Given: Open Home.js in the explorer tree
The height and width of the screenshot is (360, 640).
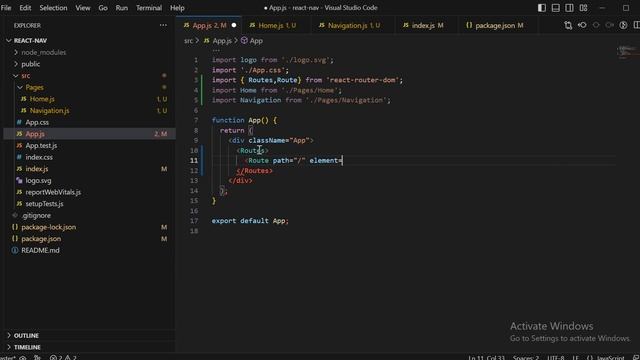Looking at the screenshot, I should click(x=88, y=99).
